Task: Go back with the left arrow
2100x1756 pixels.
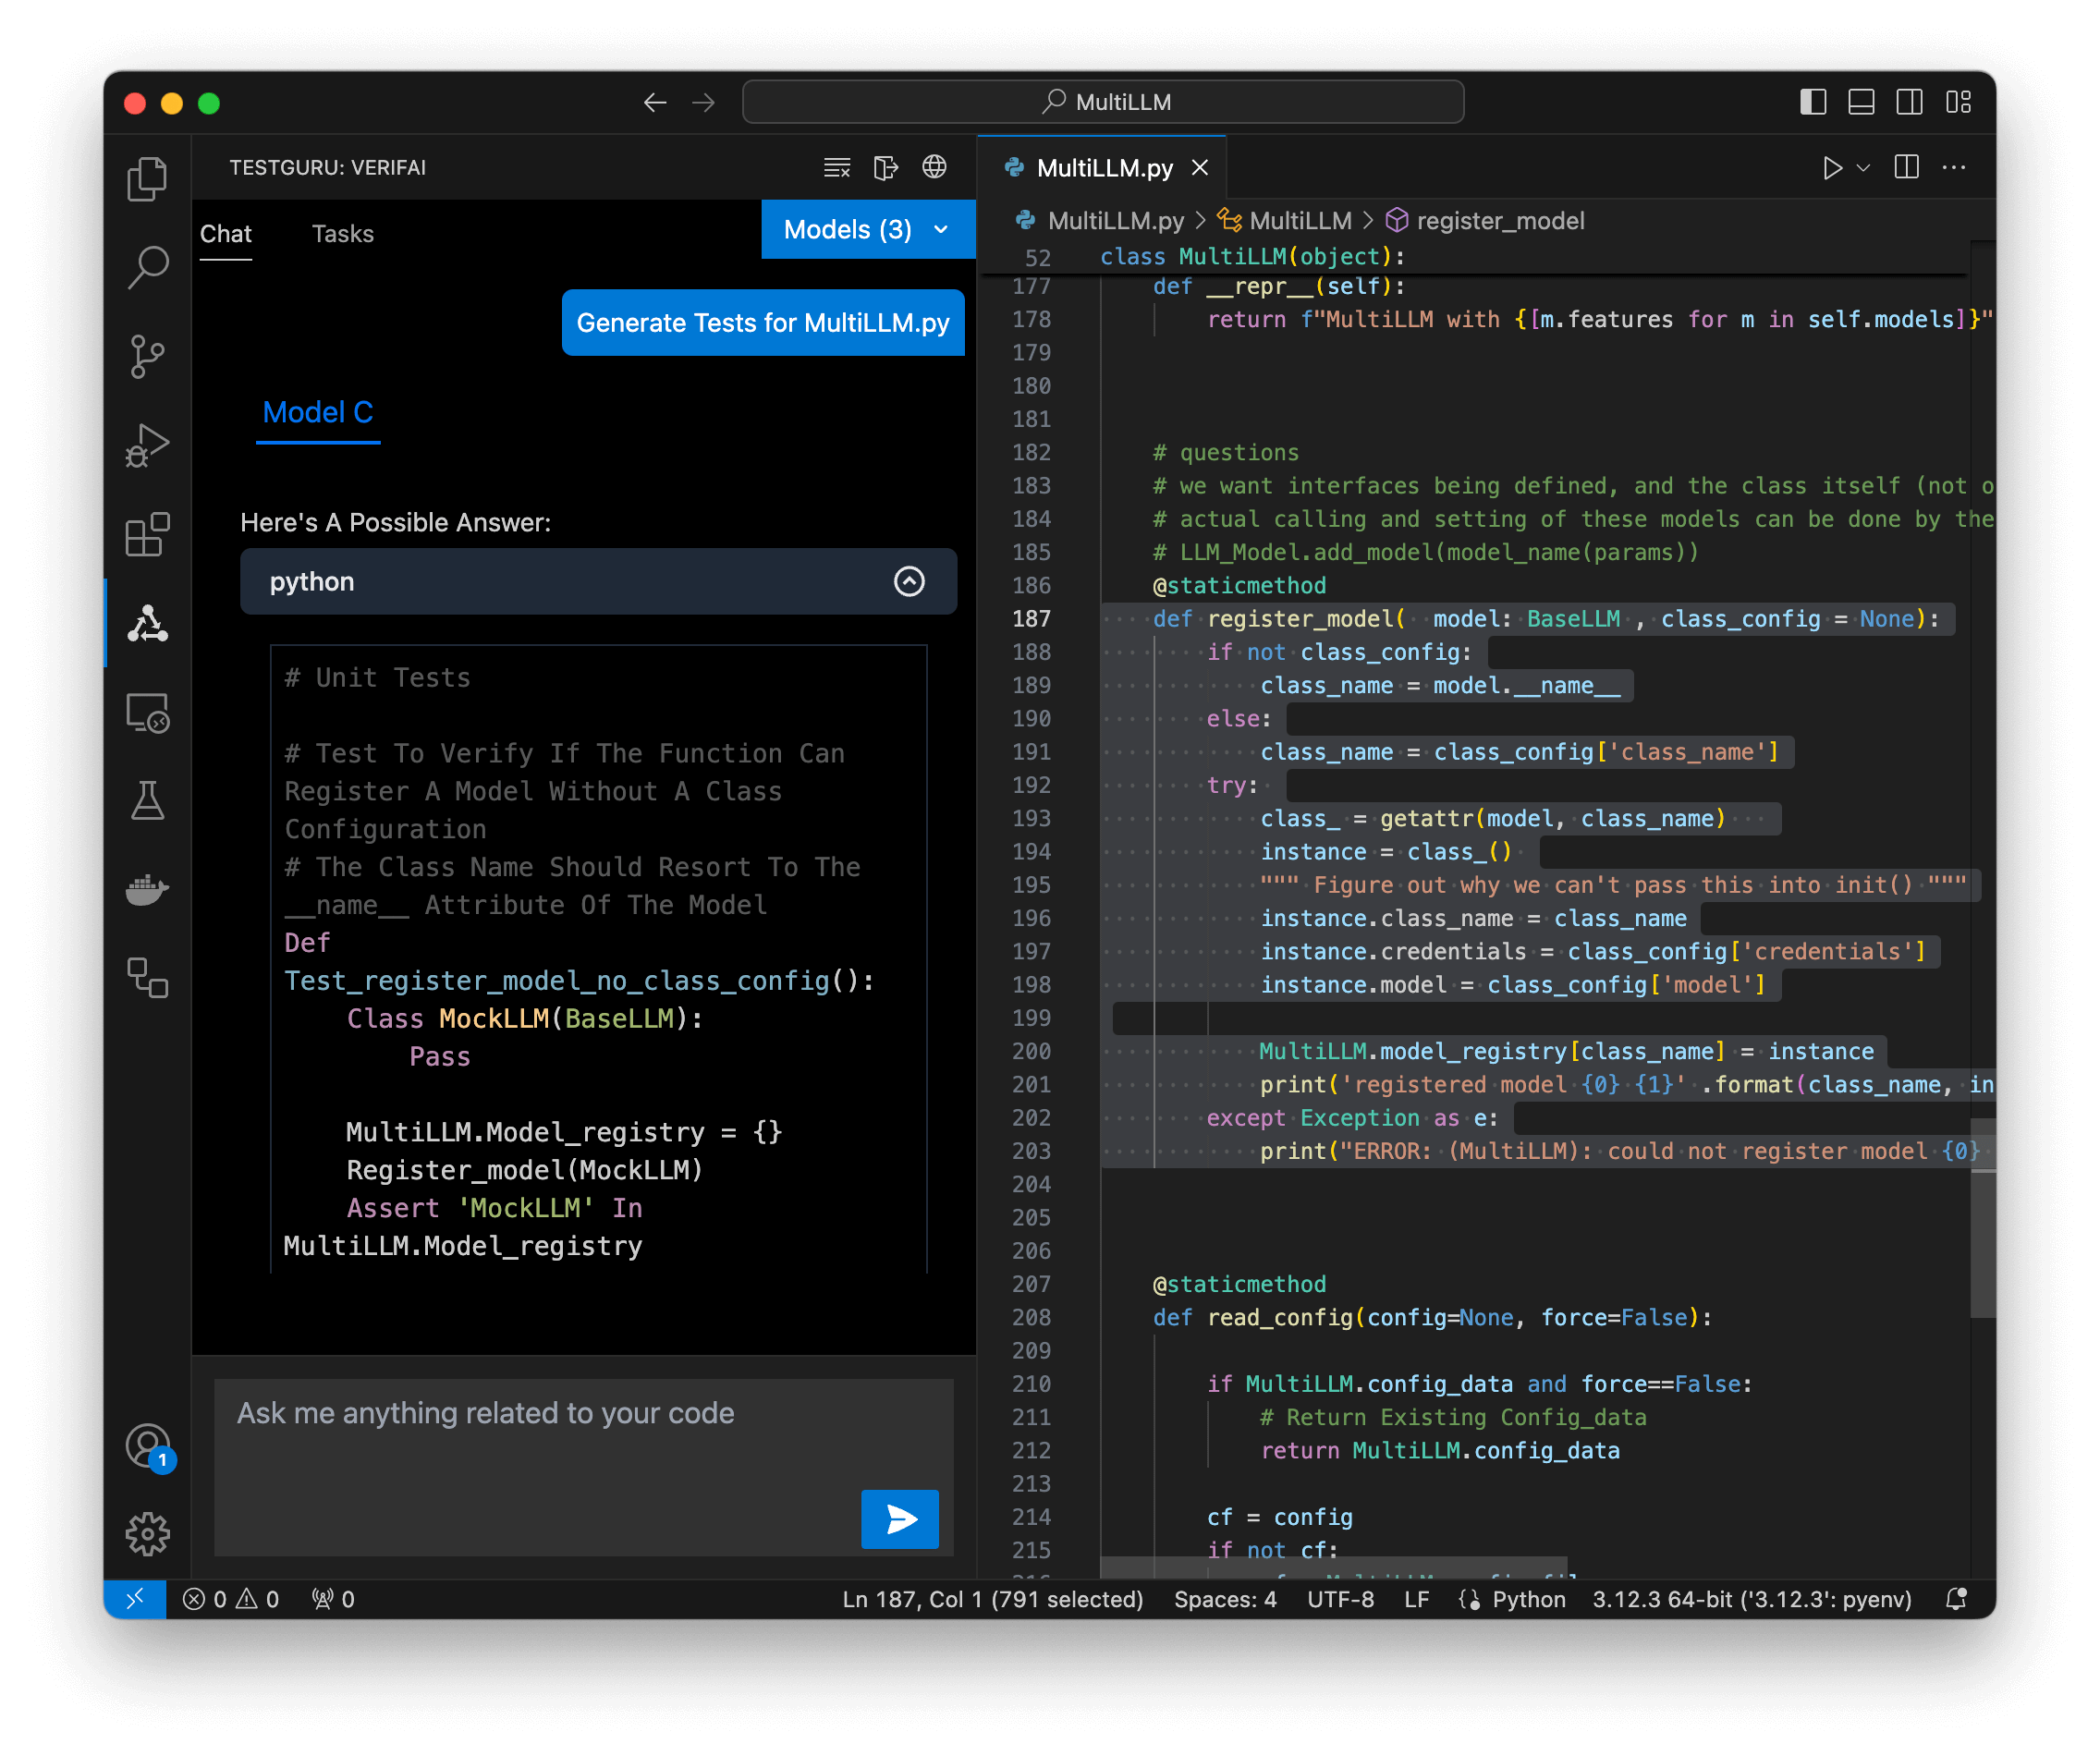Action: (x=655, y=102)
